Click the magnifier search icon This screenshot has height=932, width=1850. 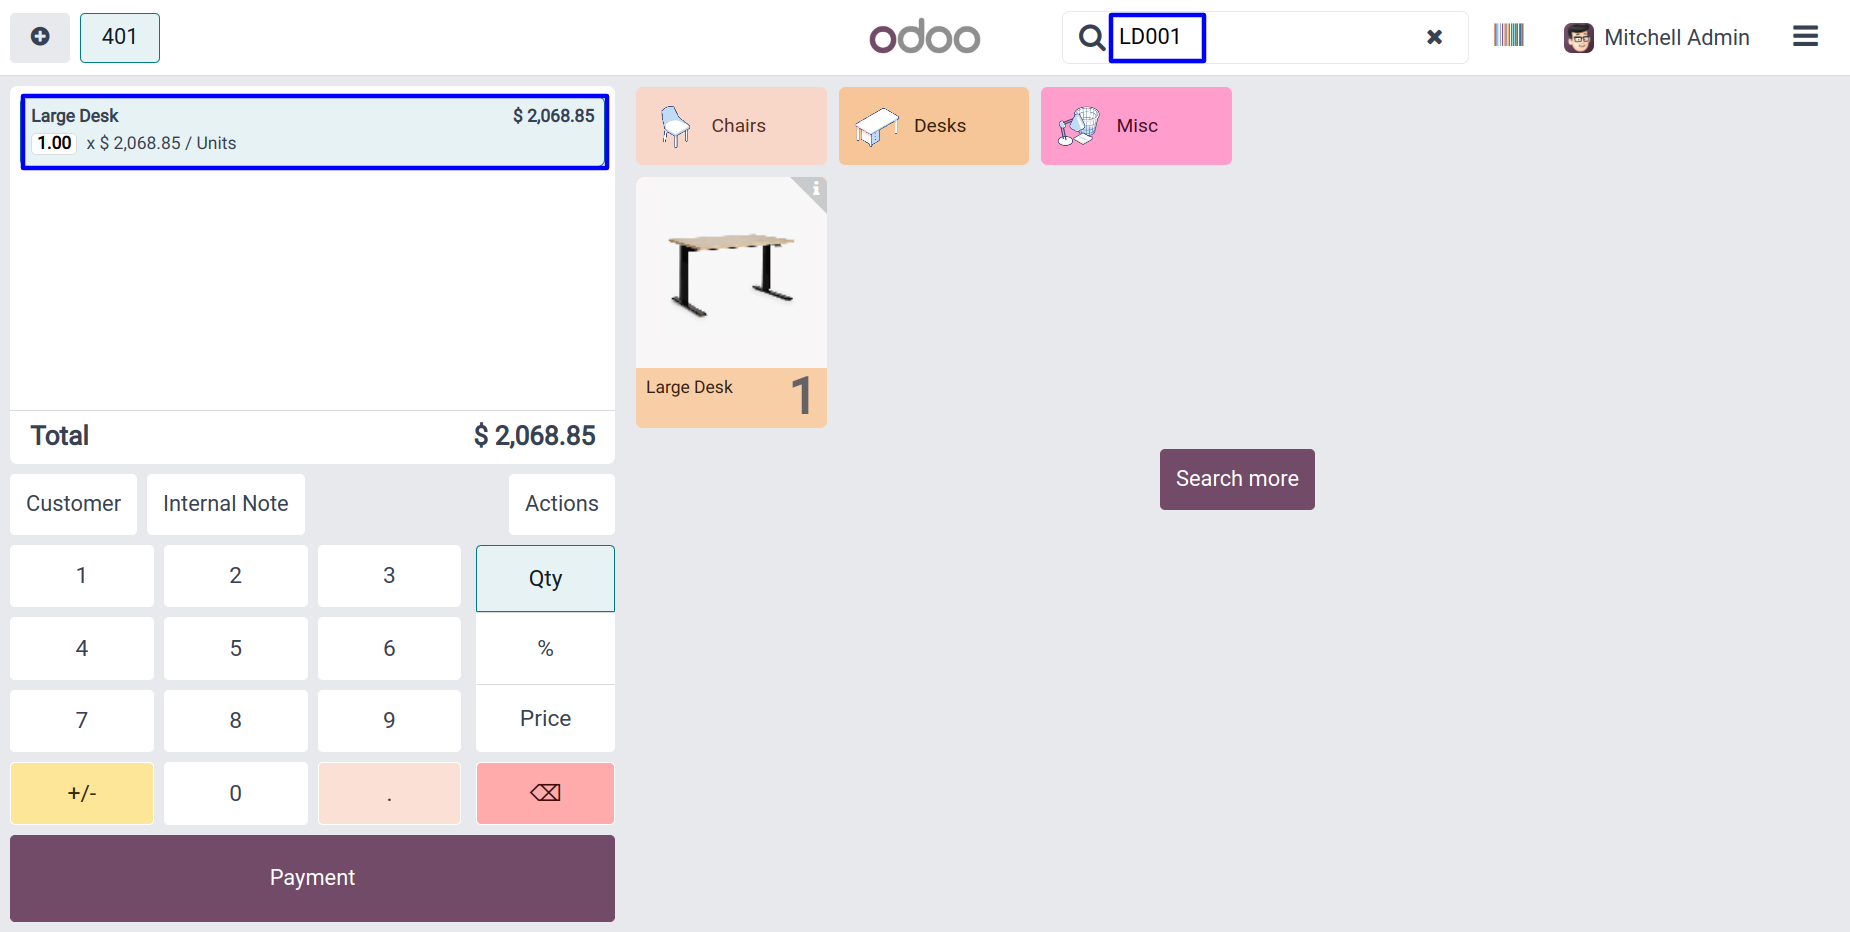coord(1091,38)
